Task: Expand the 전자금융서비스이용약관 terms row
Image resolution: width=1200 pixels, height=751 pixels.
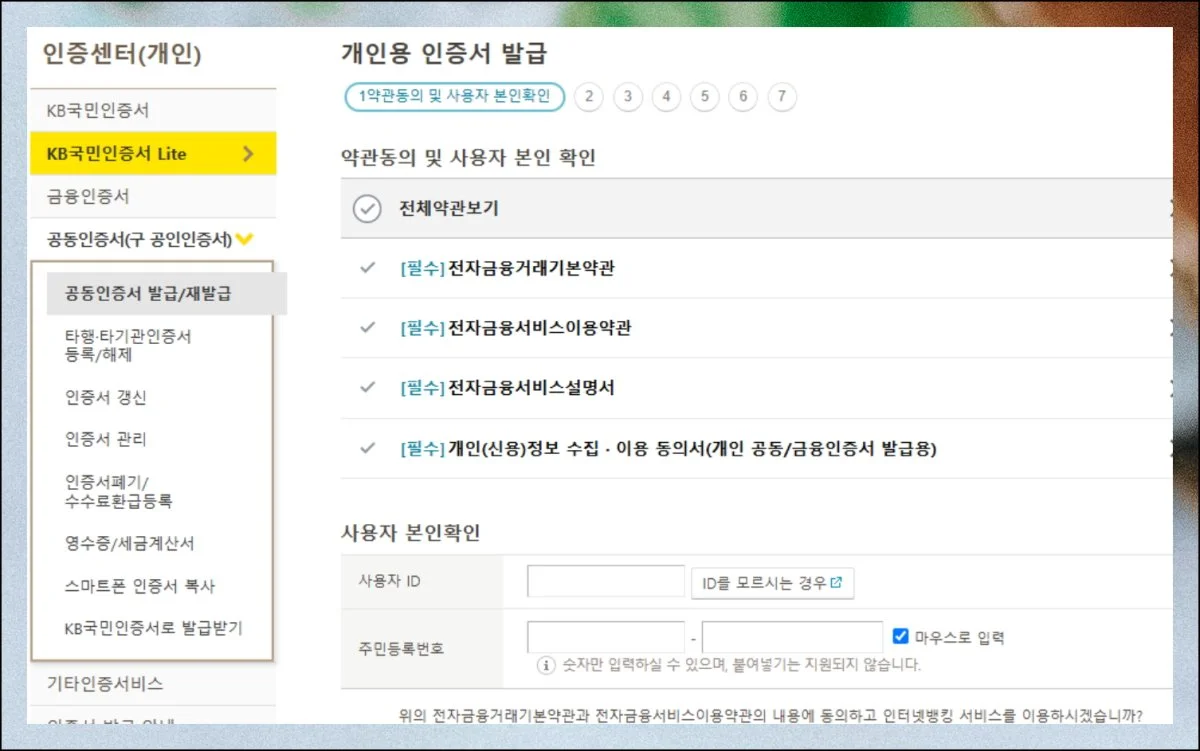Action: pos(1169,328)
